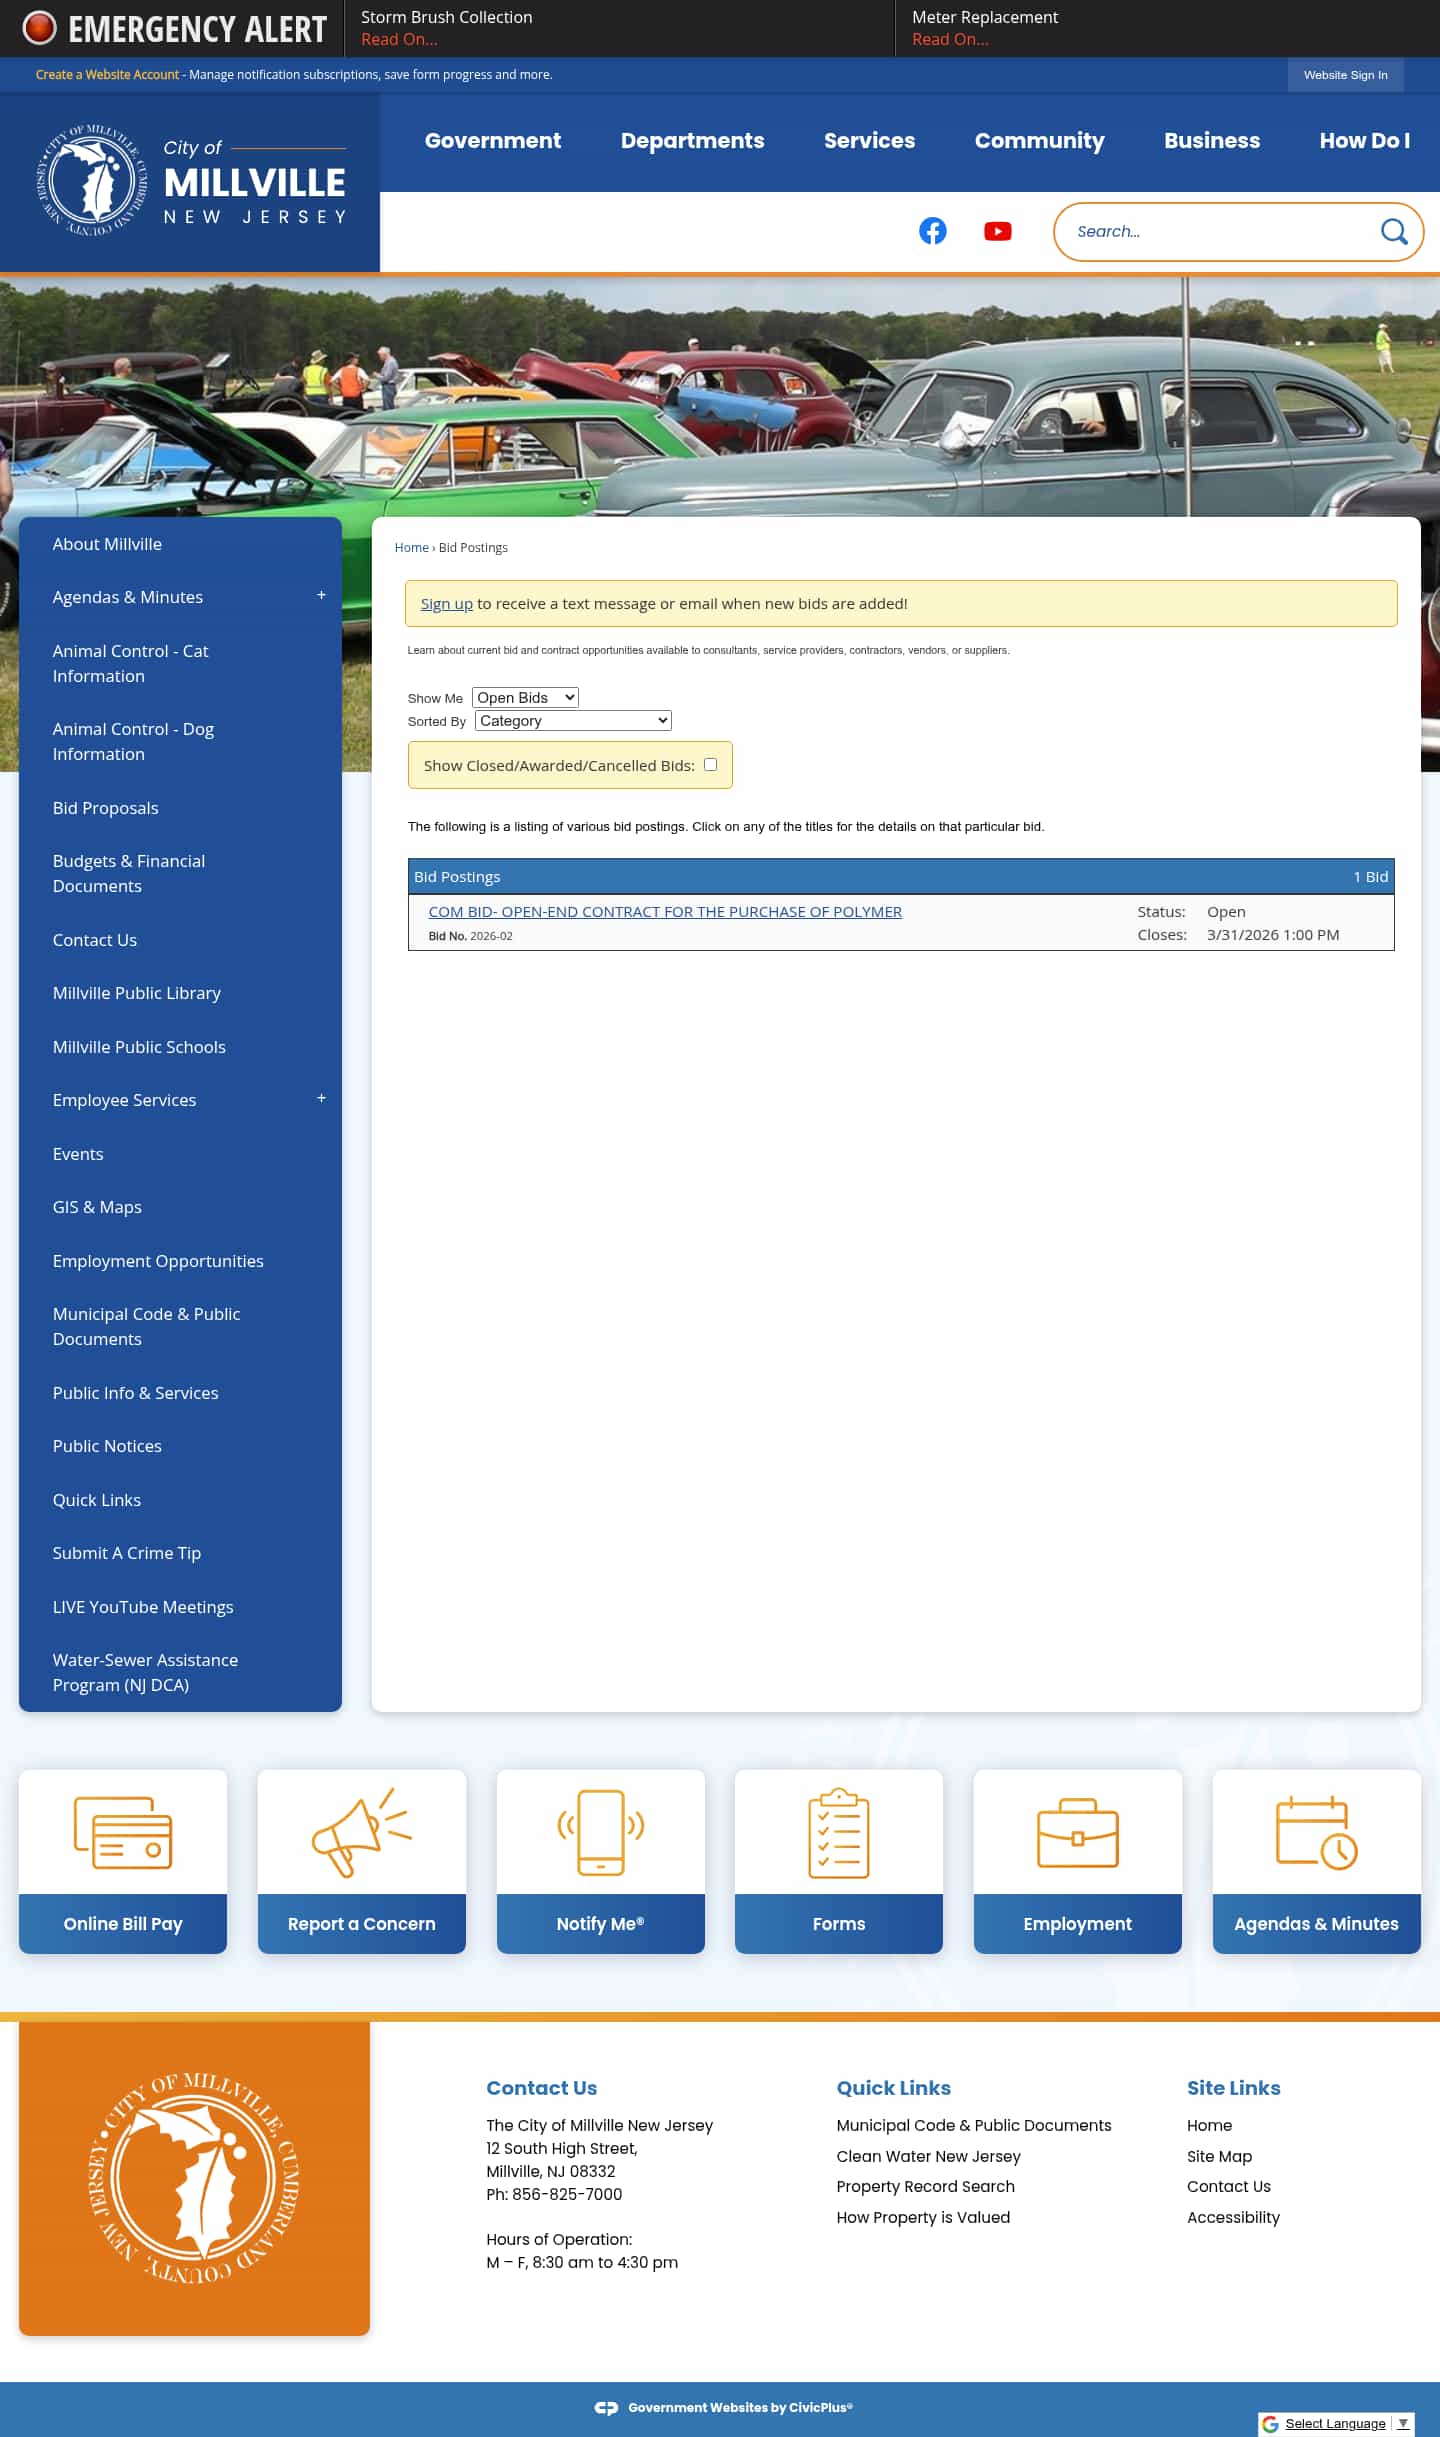The height and width of the screenshot is (2437, 1440).
Task: Click the Notify Me phone icon
Action: 600,1832
